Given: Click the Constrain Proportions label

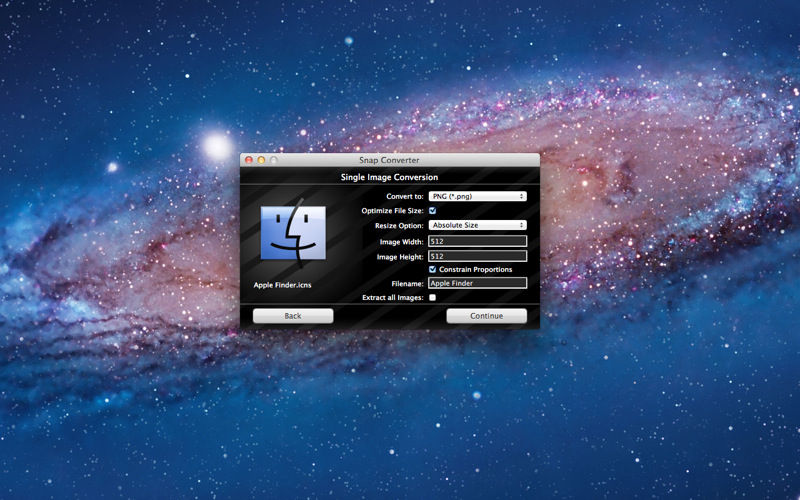Looking at the screenshot, I should [476, 269].
